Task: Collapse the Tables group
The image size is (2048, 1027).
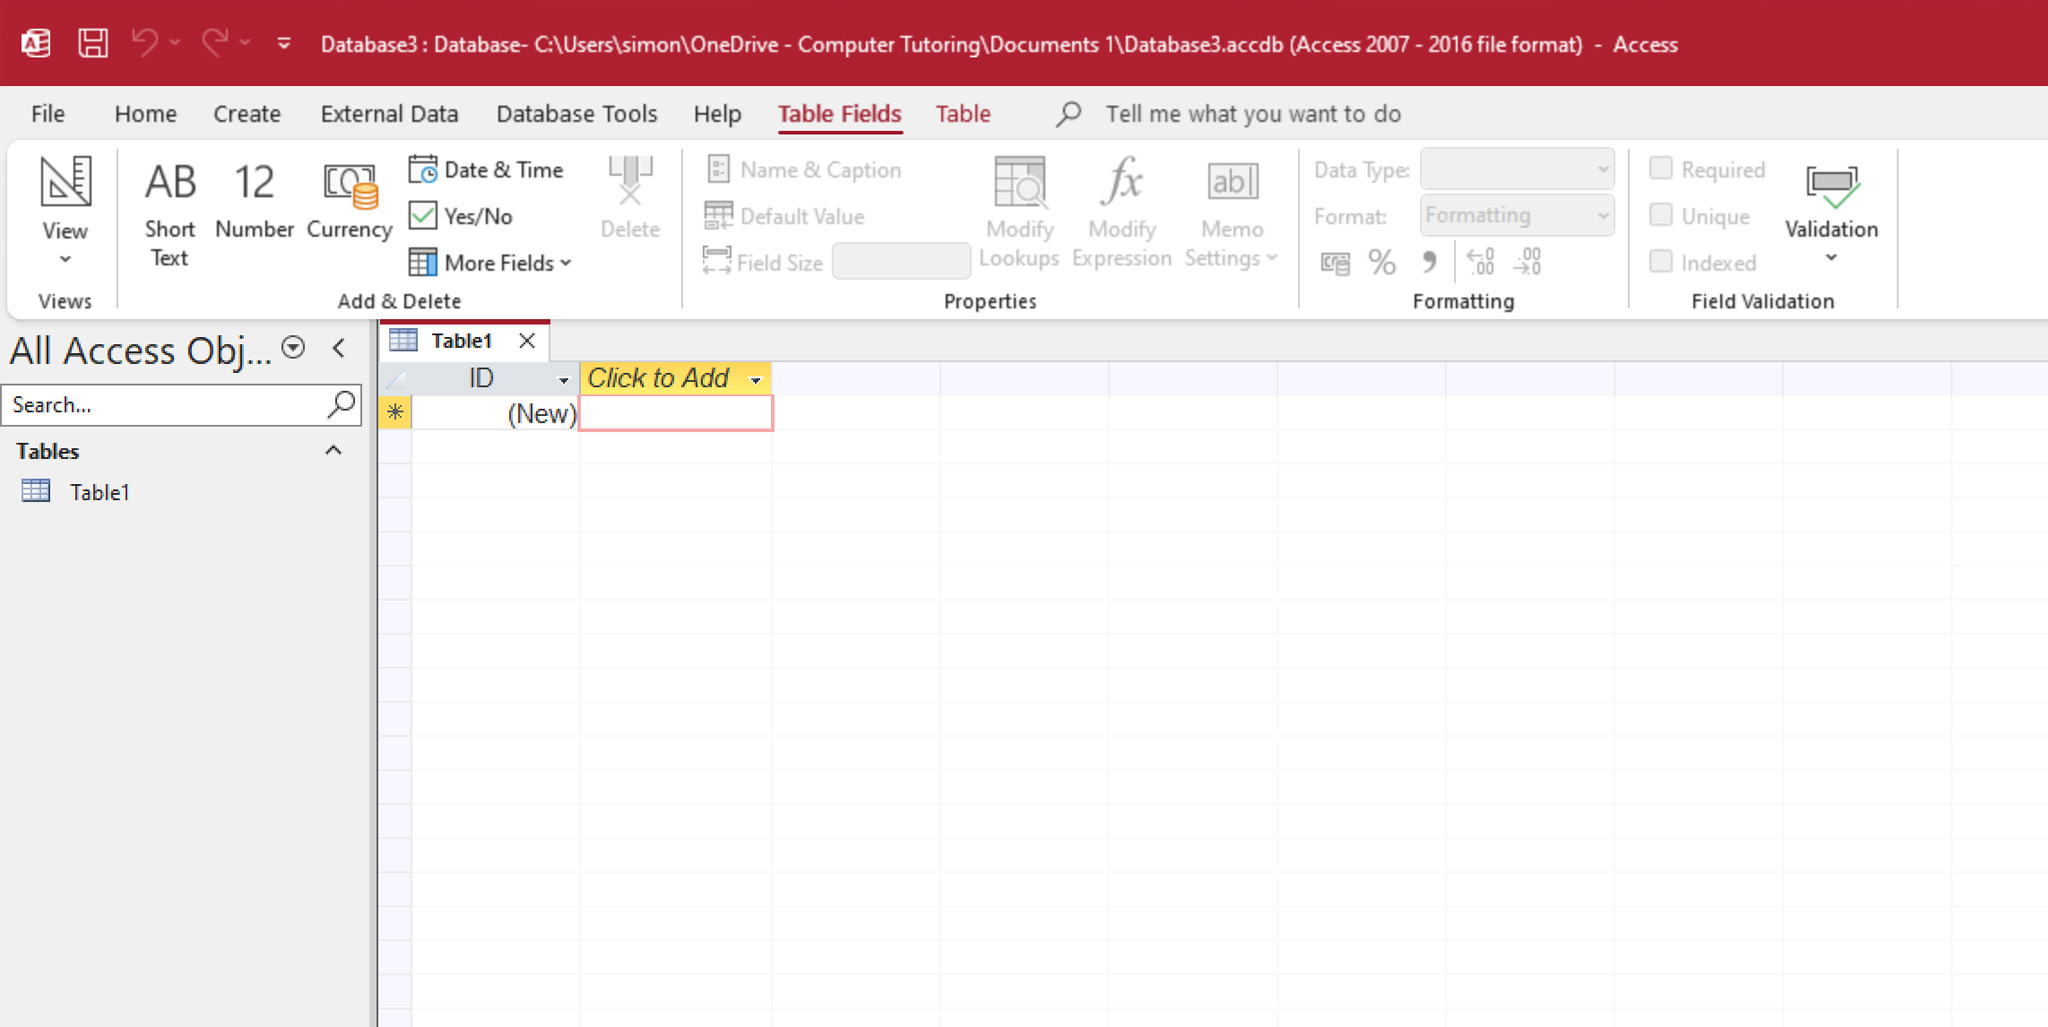Action: coord(333,451)
